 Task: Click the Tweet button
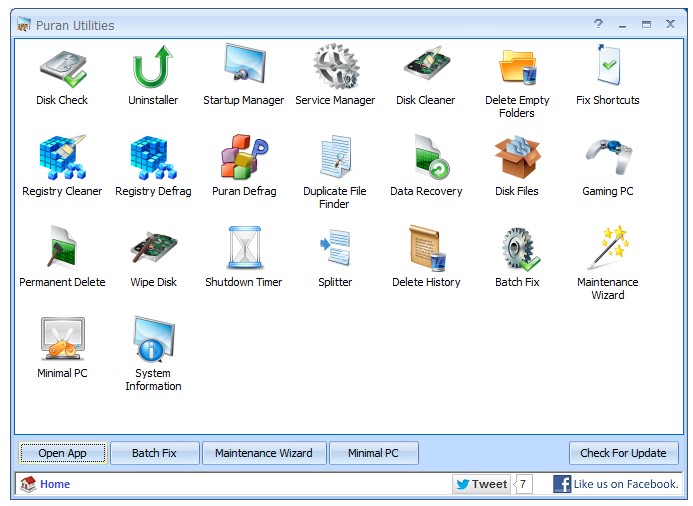(x=481, y=484)
